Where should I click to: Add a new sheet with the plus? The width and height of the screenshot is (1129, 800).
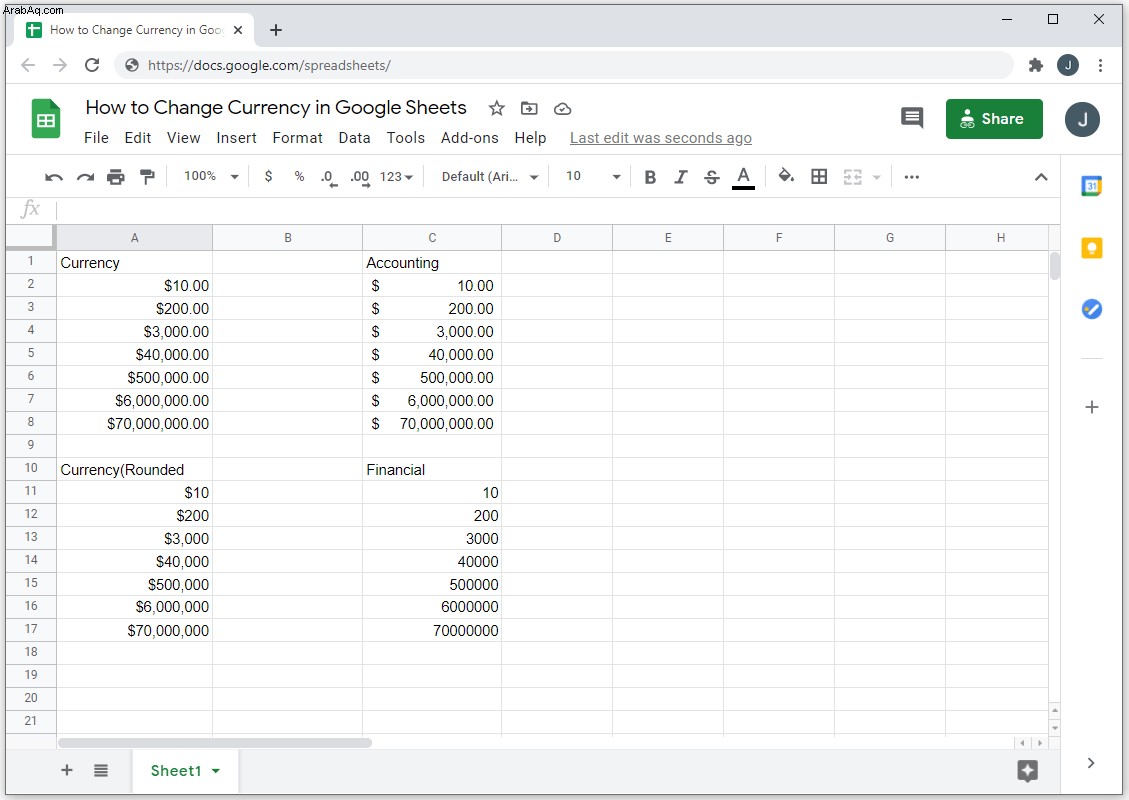pyautogui.click(x=67, y=770)
